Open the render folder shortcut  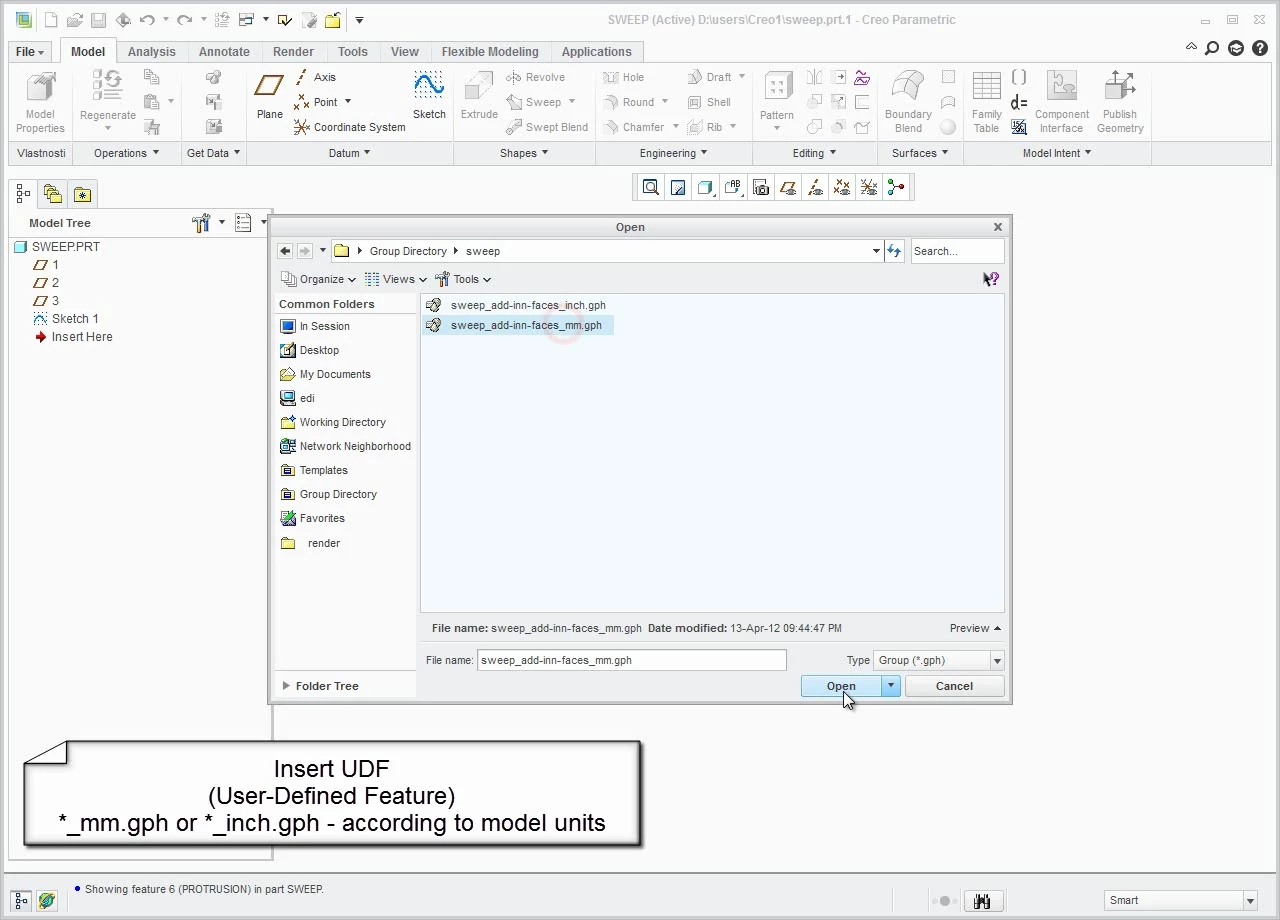(311, 543)
